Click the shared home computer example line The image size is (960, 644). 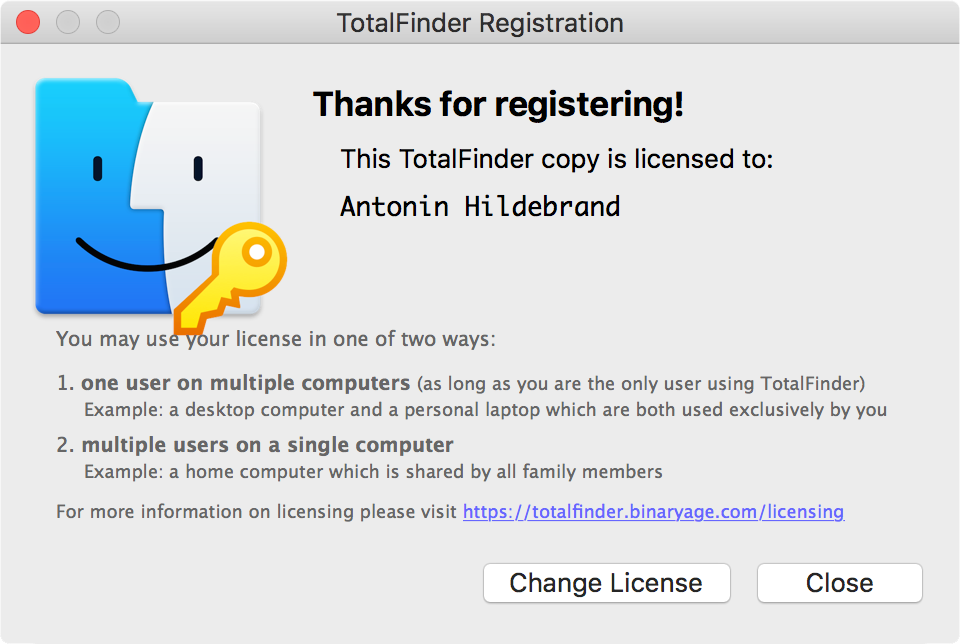[x=373, y=471]
